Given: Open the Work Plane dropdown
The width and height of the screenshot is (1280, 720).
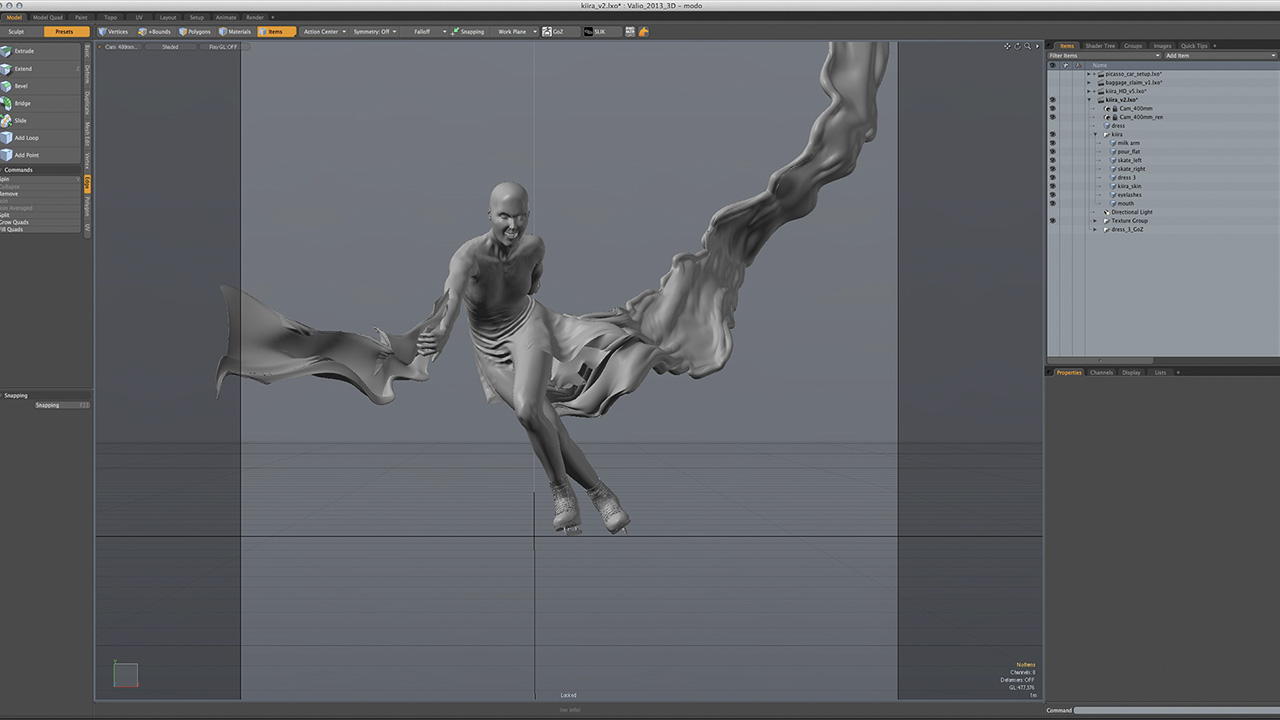Looking at the screenshot, I should tap(515, 31).
